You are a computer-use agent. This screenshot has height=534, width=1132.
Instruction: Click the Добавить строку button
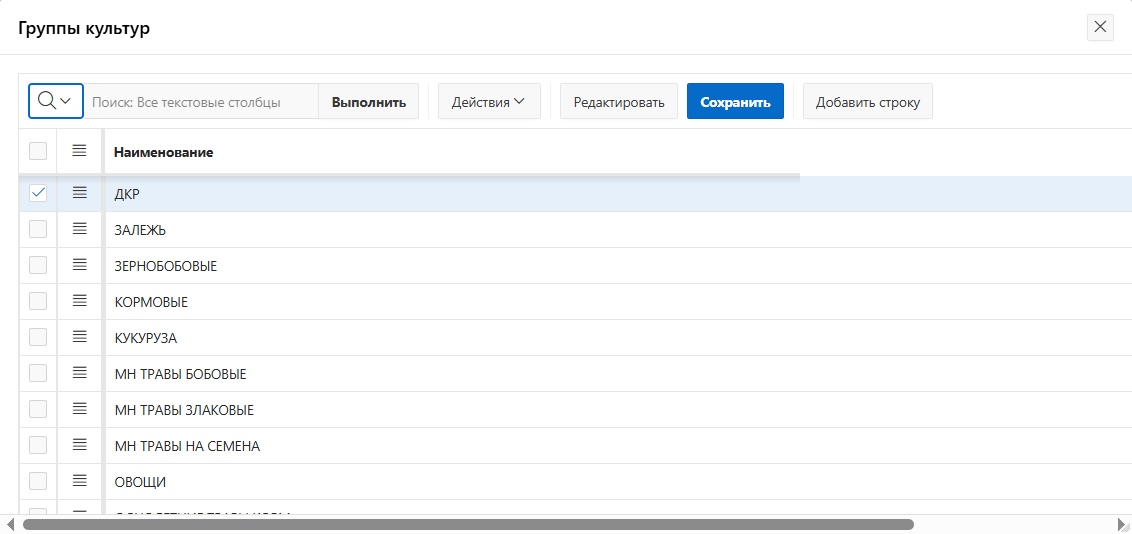[x=867, y=102]
